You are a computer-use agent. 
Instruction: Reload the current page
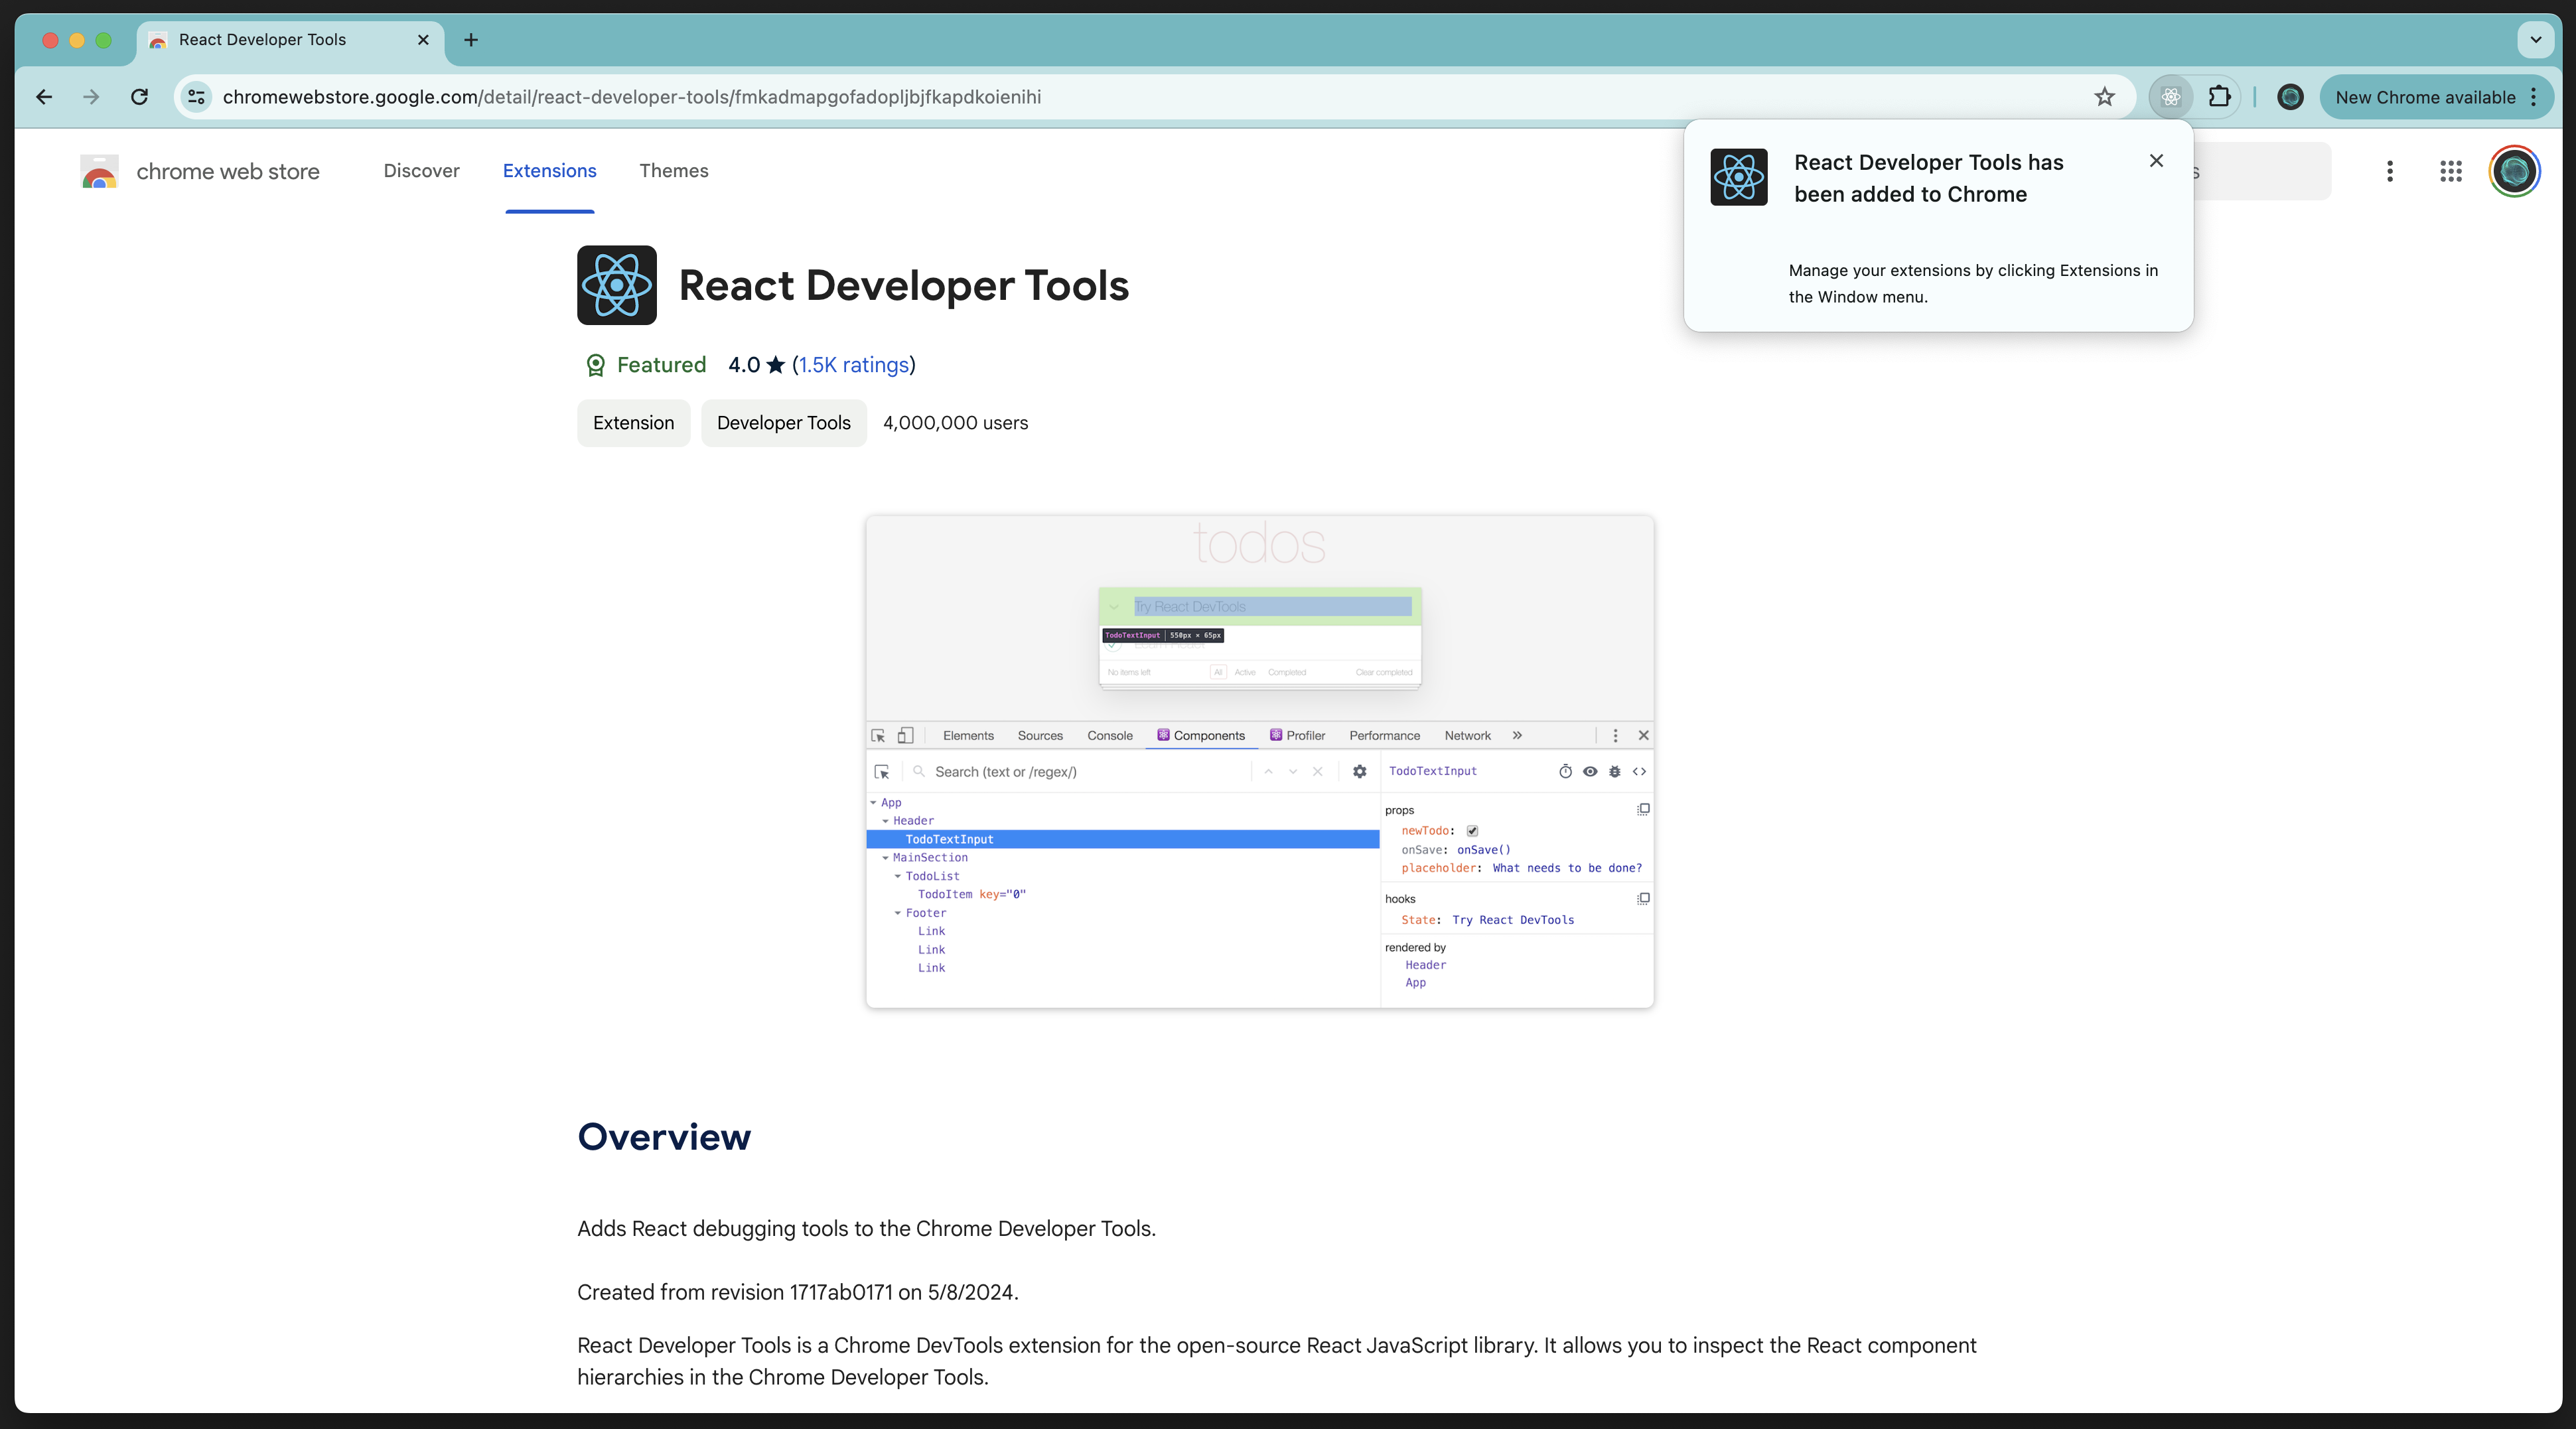(x=140, y=97)
